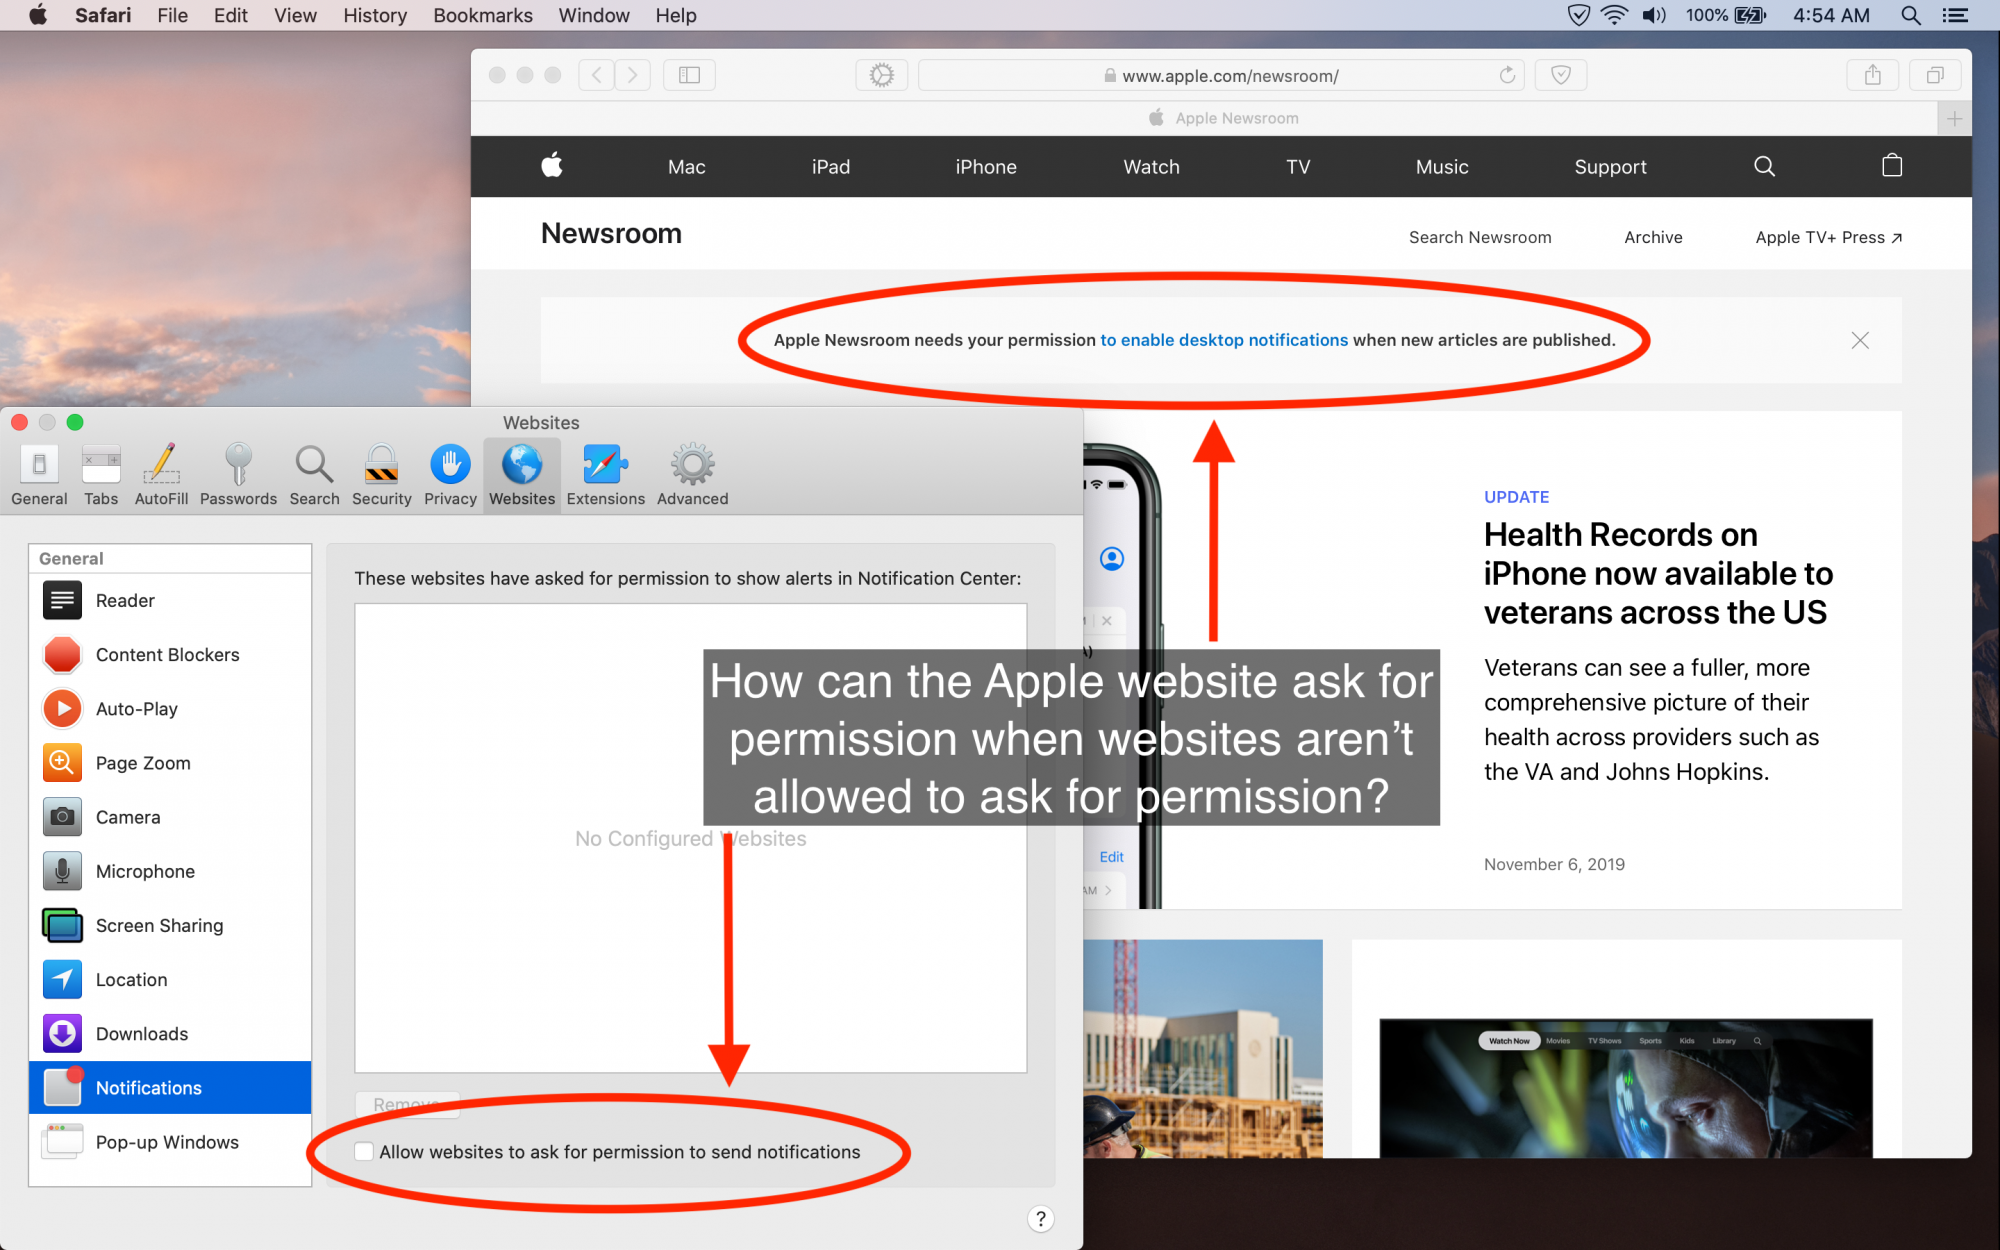Click the reload page icon in address bar

pos(1507,75)
